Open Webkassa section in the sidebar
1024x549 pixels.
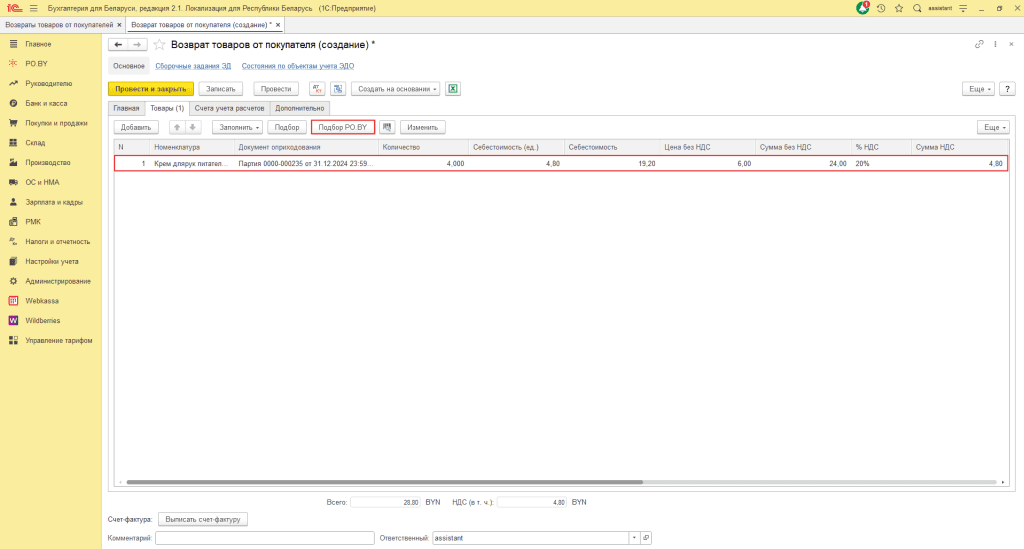[x=41, y=300]
